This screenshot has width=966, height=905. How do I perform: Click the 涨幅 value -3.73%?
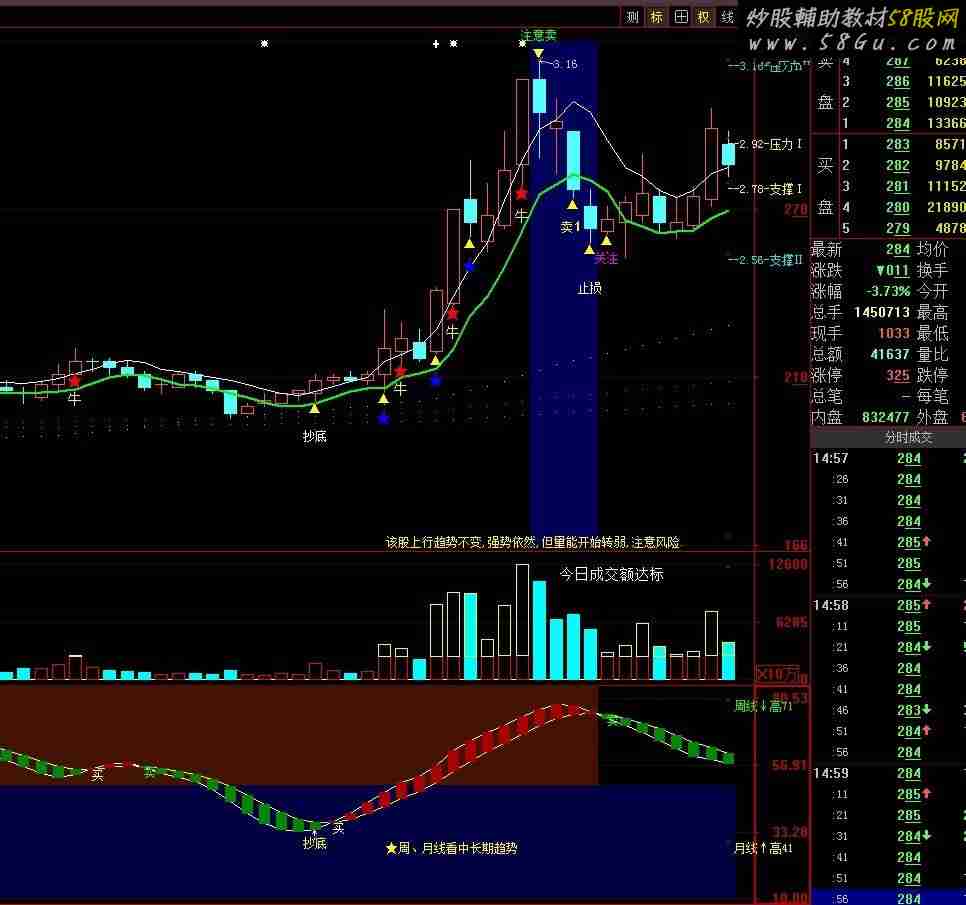click(x=887, y=291)
